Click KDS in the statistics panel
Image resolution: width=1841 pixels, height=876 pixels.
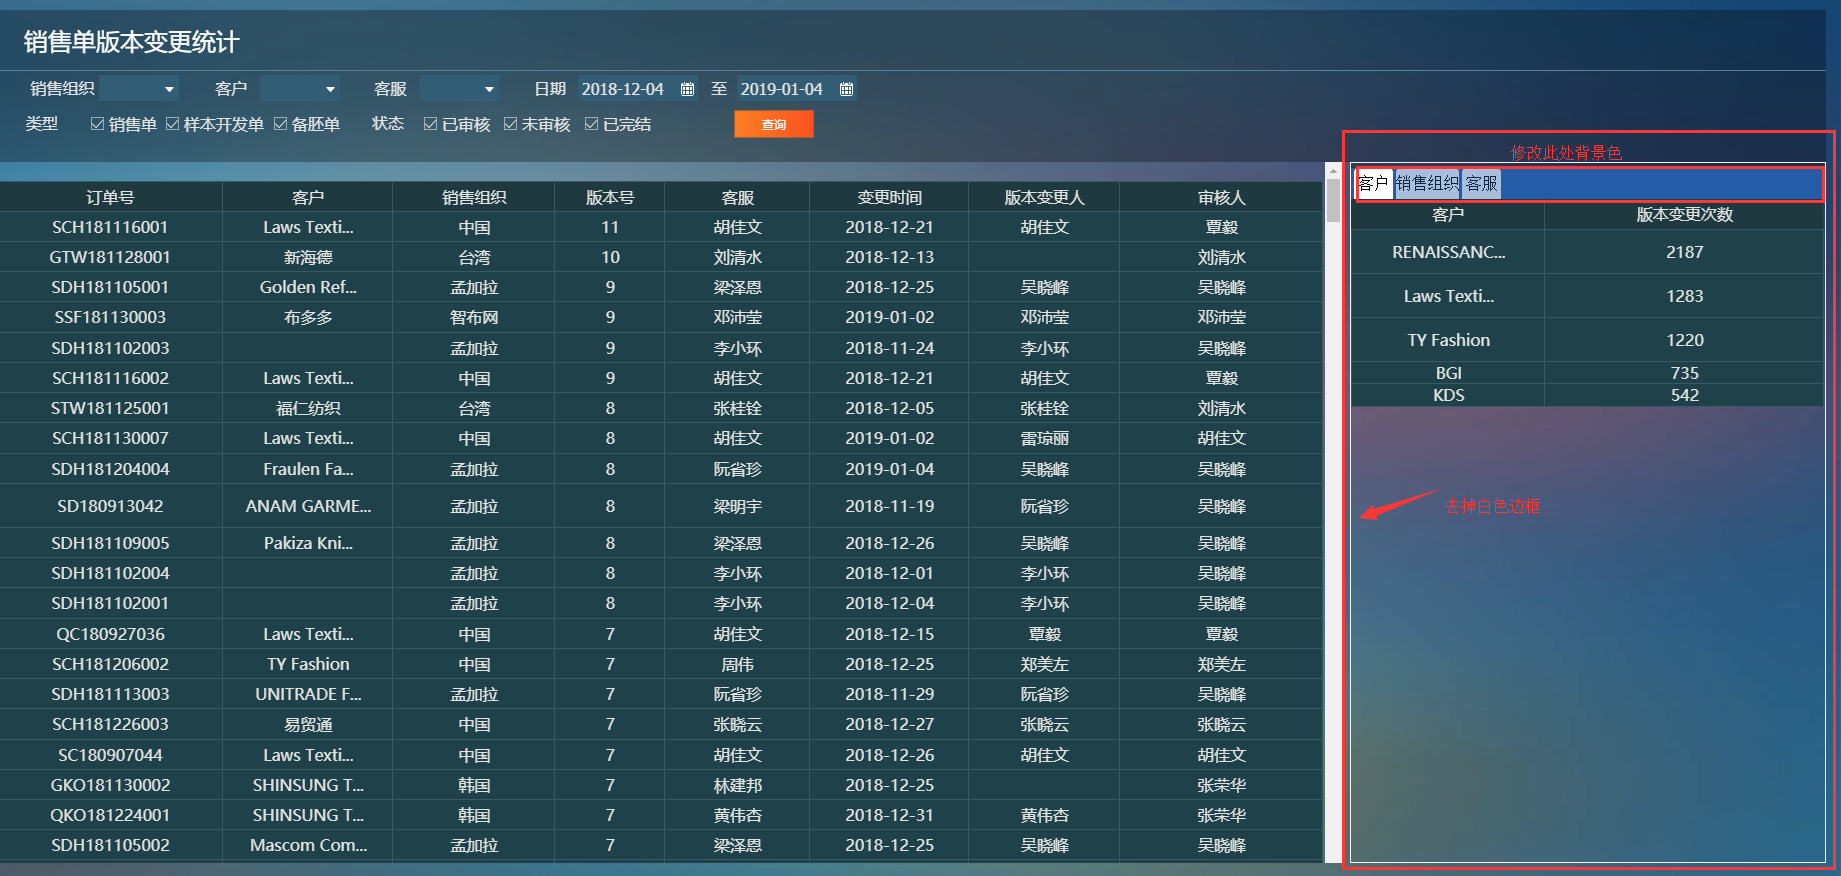[1448, 395]
